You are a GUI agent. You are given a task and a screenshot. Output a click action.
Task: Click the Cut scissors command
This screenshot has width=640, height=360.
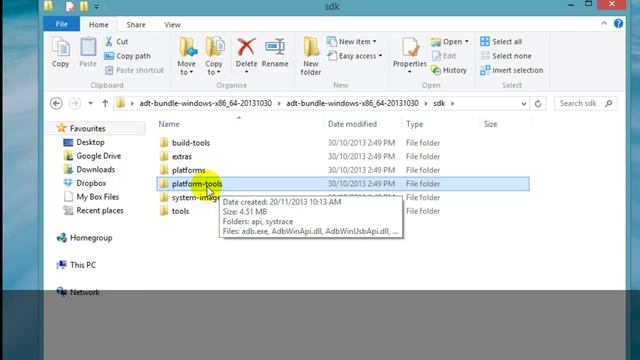pyautogui.click(x=116, y=42)
